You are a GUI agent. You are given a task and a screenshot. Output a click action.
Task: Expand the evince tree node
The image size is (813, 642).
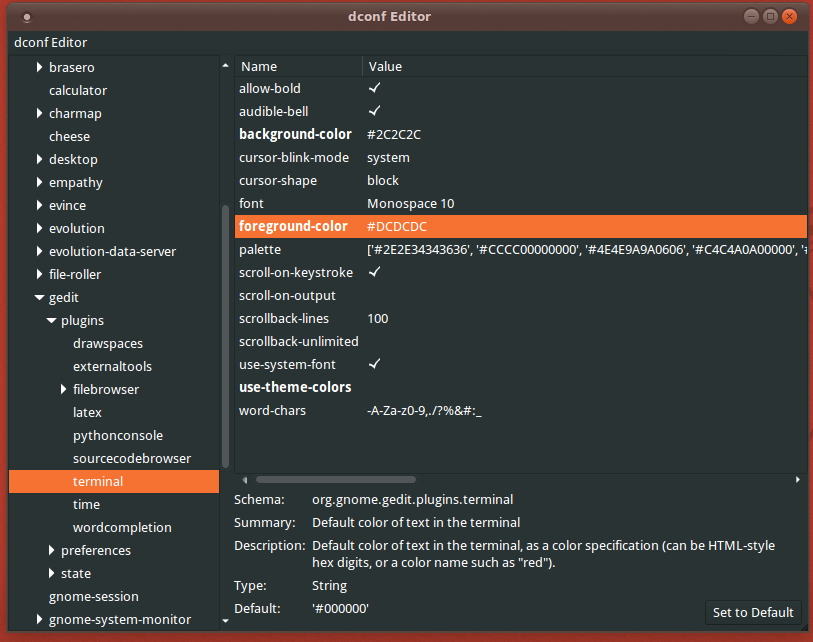tap(39, 205)
